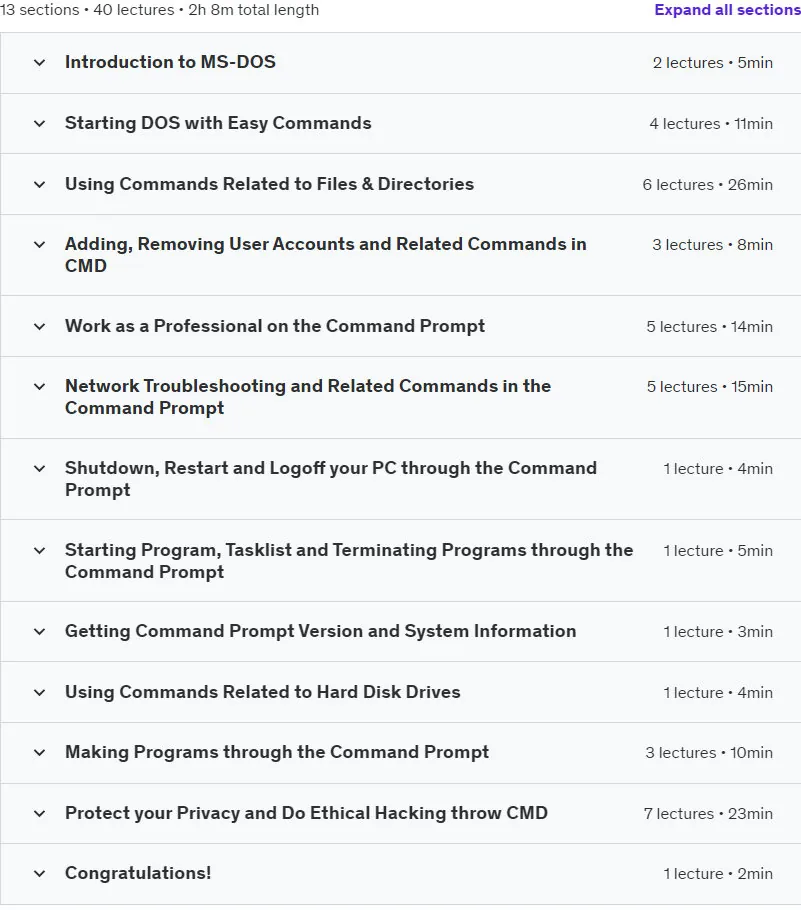Click the 7 lectures • 23min label

pyautogui.click(x=708, y=814)
